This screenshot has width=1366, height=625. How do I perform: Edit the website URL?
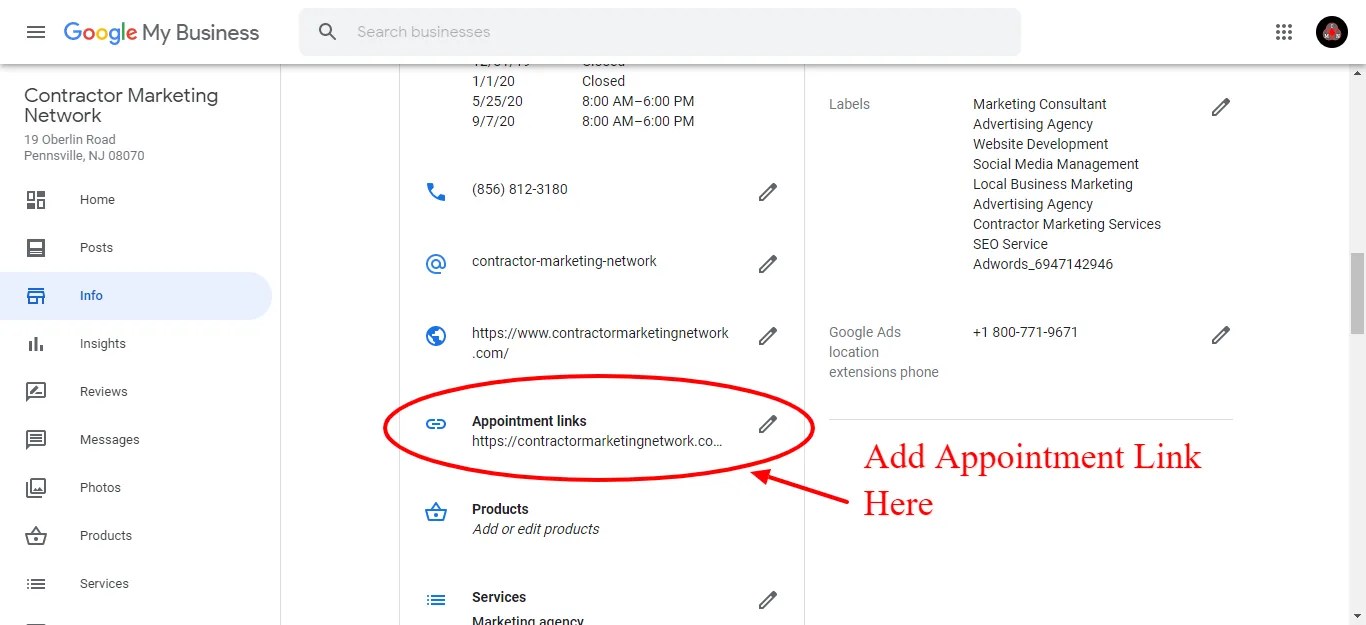pyautogui.click(x=768, y=336)
